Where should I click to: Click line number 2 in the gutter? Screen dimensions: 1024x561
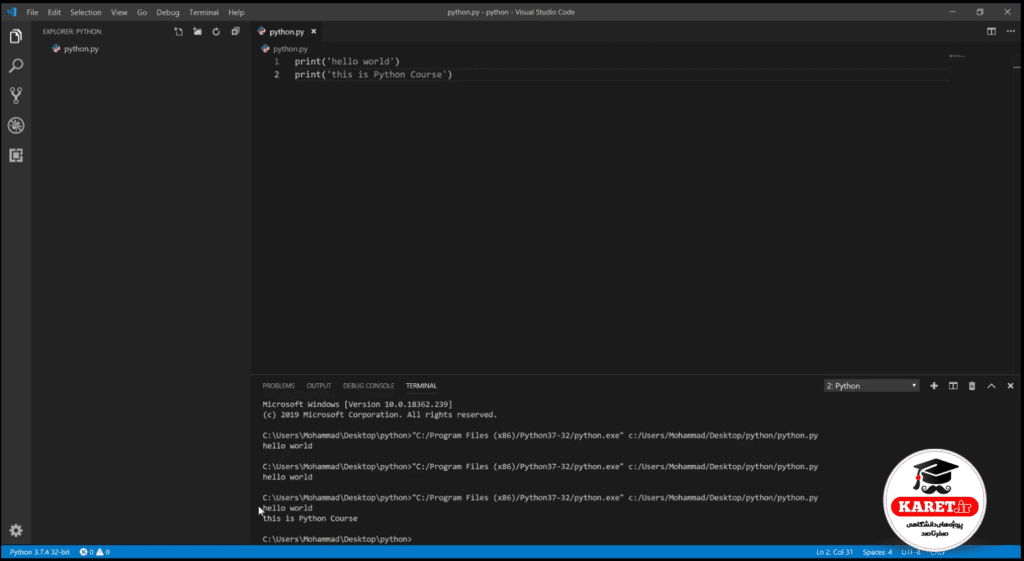(x=276, y=74)
